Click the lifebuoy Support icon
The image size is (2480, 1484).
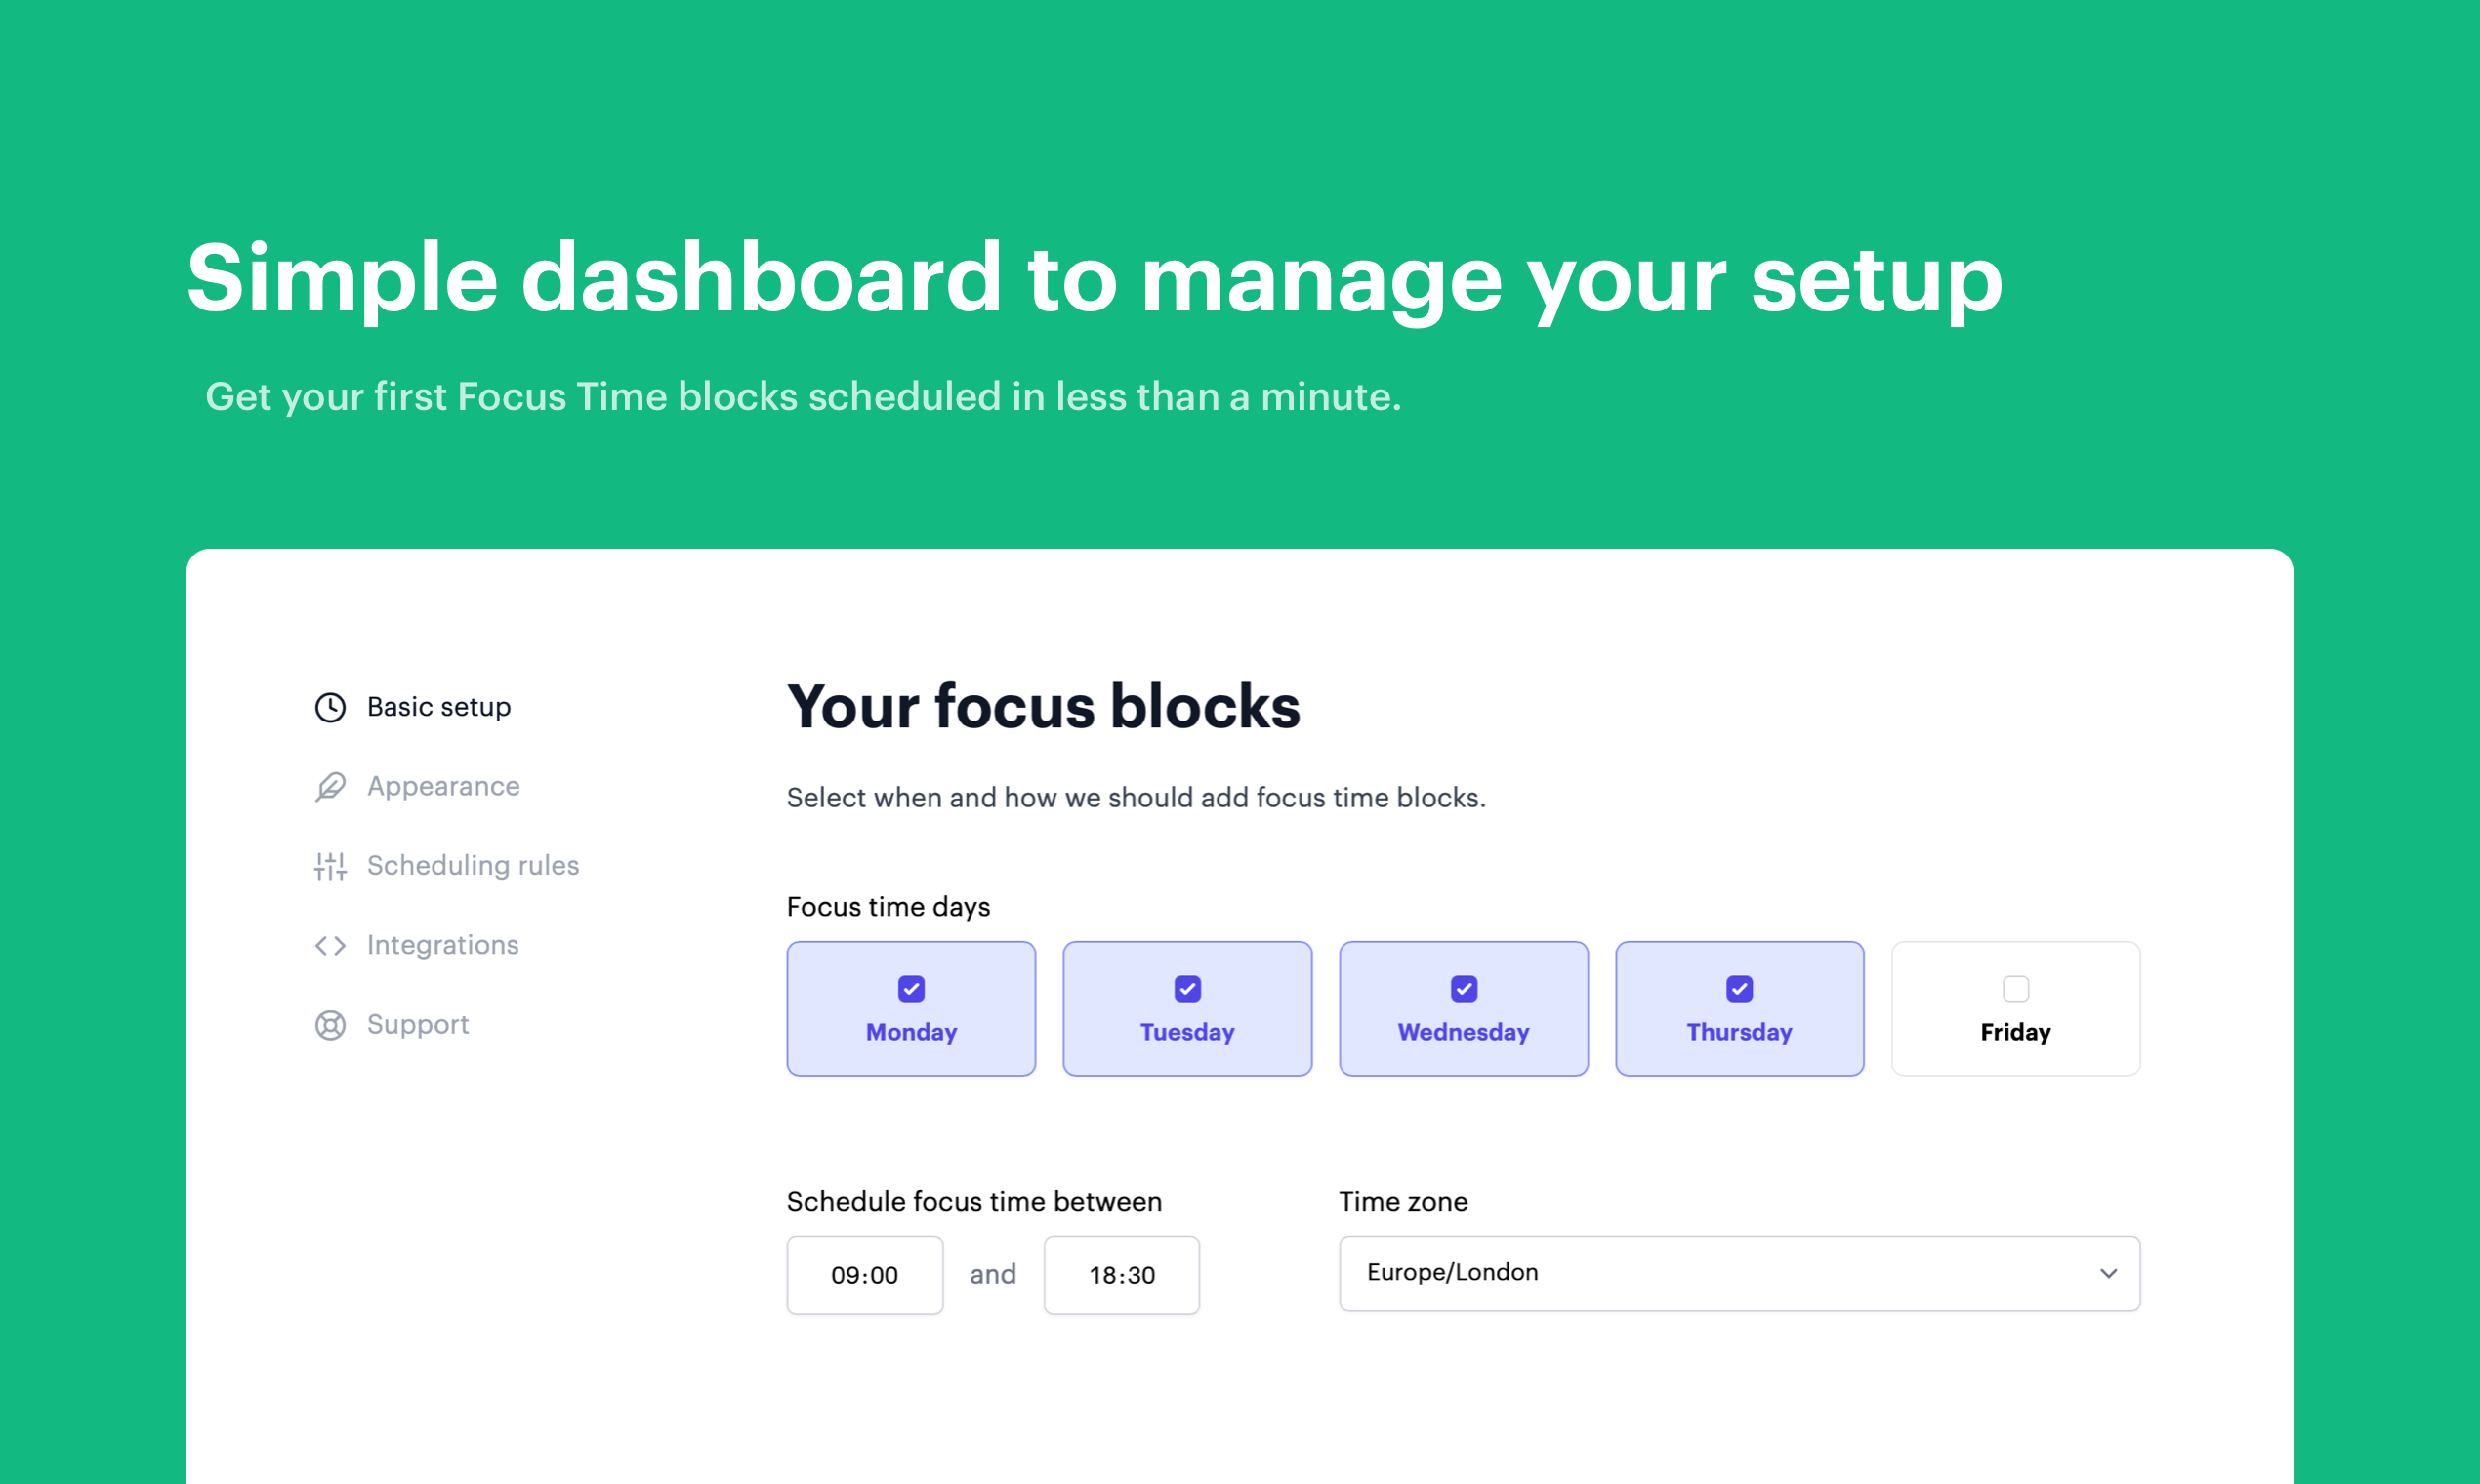tap(330, 1025)
